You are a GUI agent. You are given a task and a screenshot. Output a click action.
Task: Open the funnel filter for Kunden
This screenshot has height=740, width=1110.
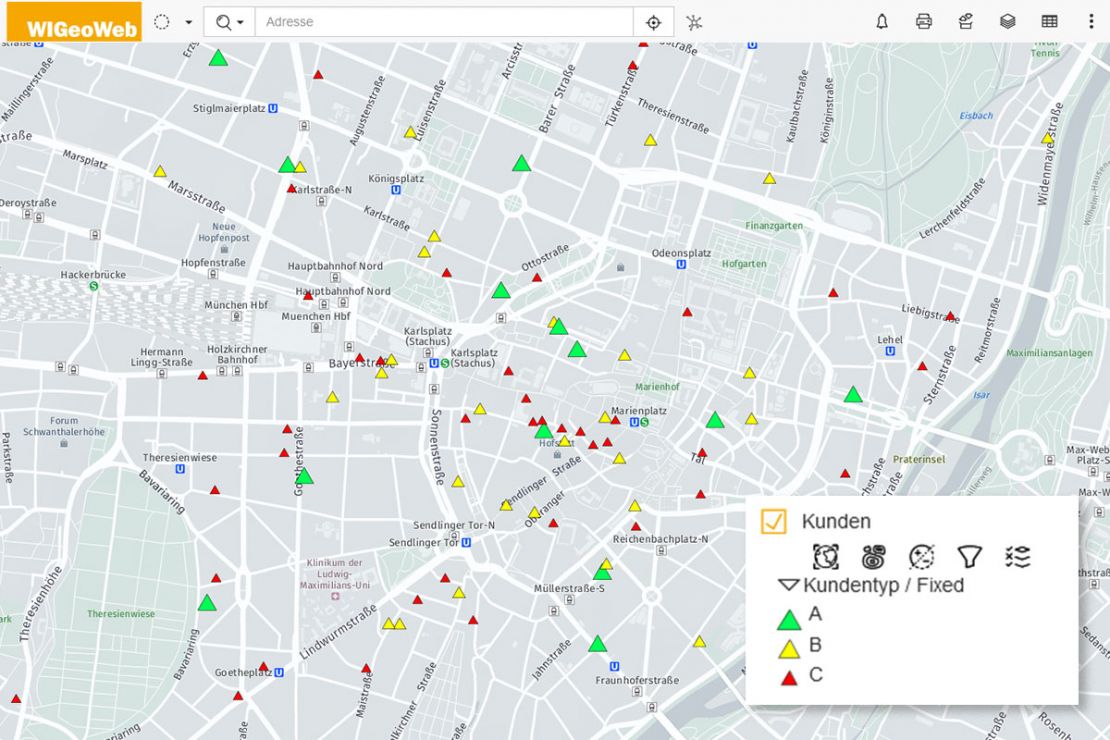coord(969,557)
